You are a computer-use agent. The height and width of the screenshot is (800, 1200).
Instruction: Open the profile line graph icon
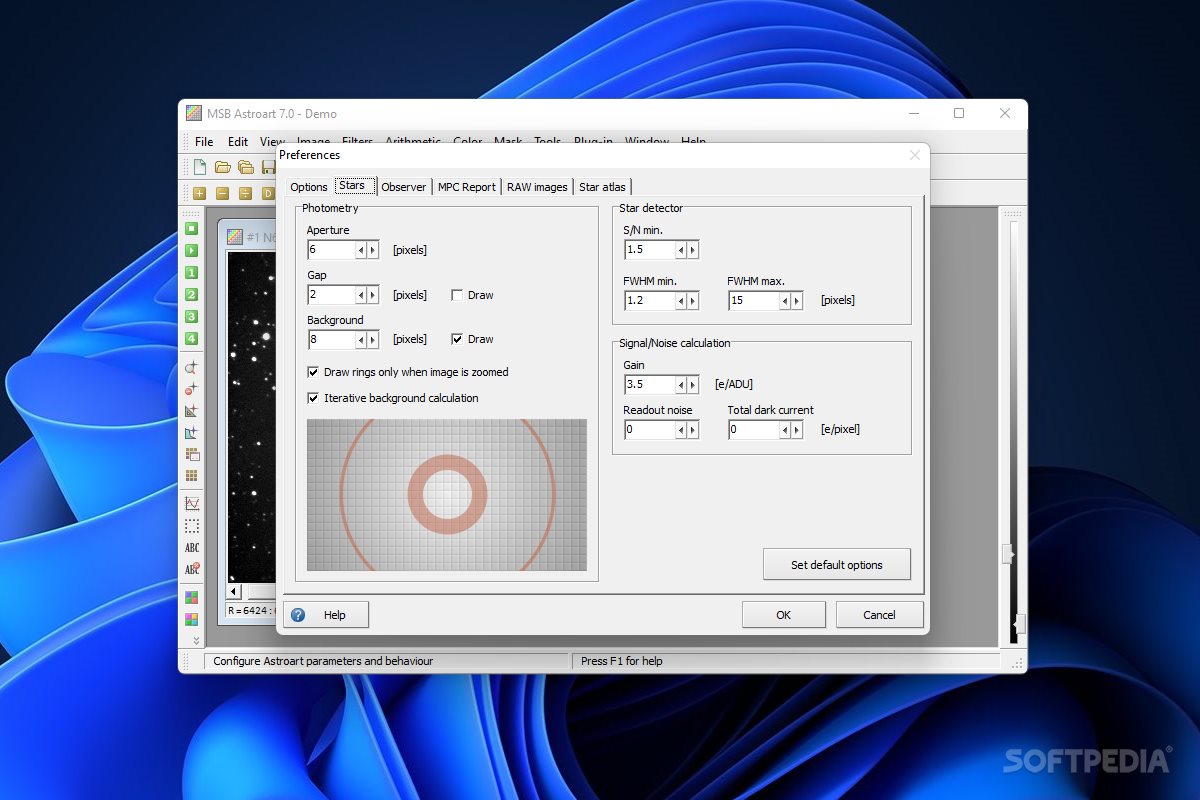click(191, 504)
